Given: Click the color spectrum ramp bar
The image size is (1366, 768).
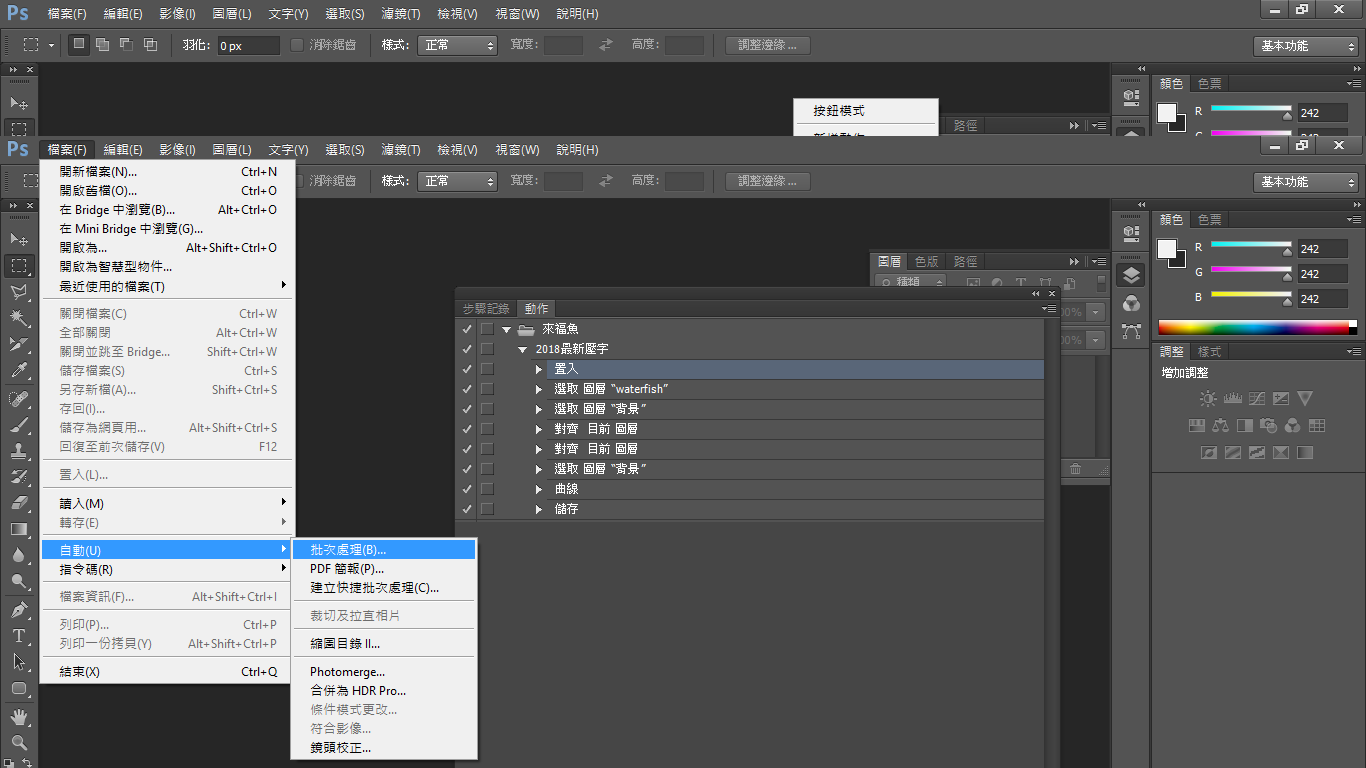Looking at the screenshot, I should pyautogui.click(x=1257, y=327).
